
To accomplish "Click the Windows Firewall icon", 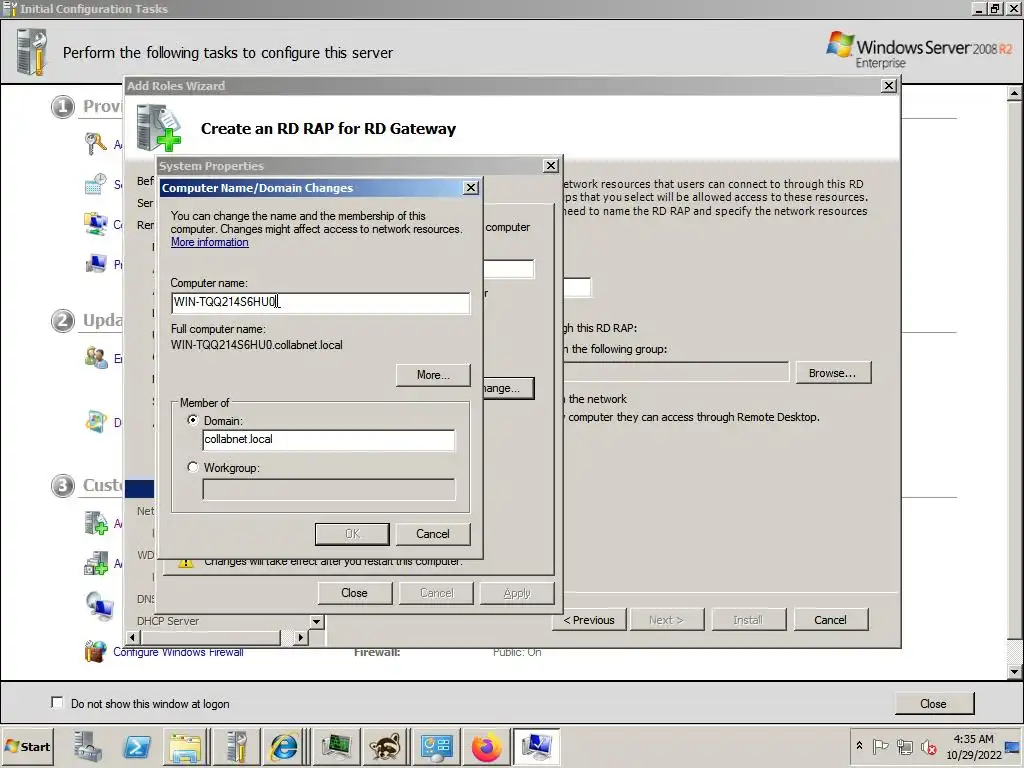I will click(x=95, y=651).
